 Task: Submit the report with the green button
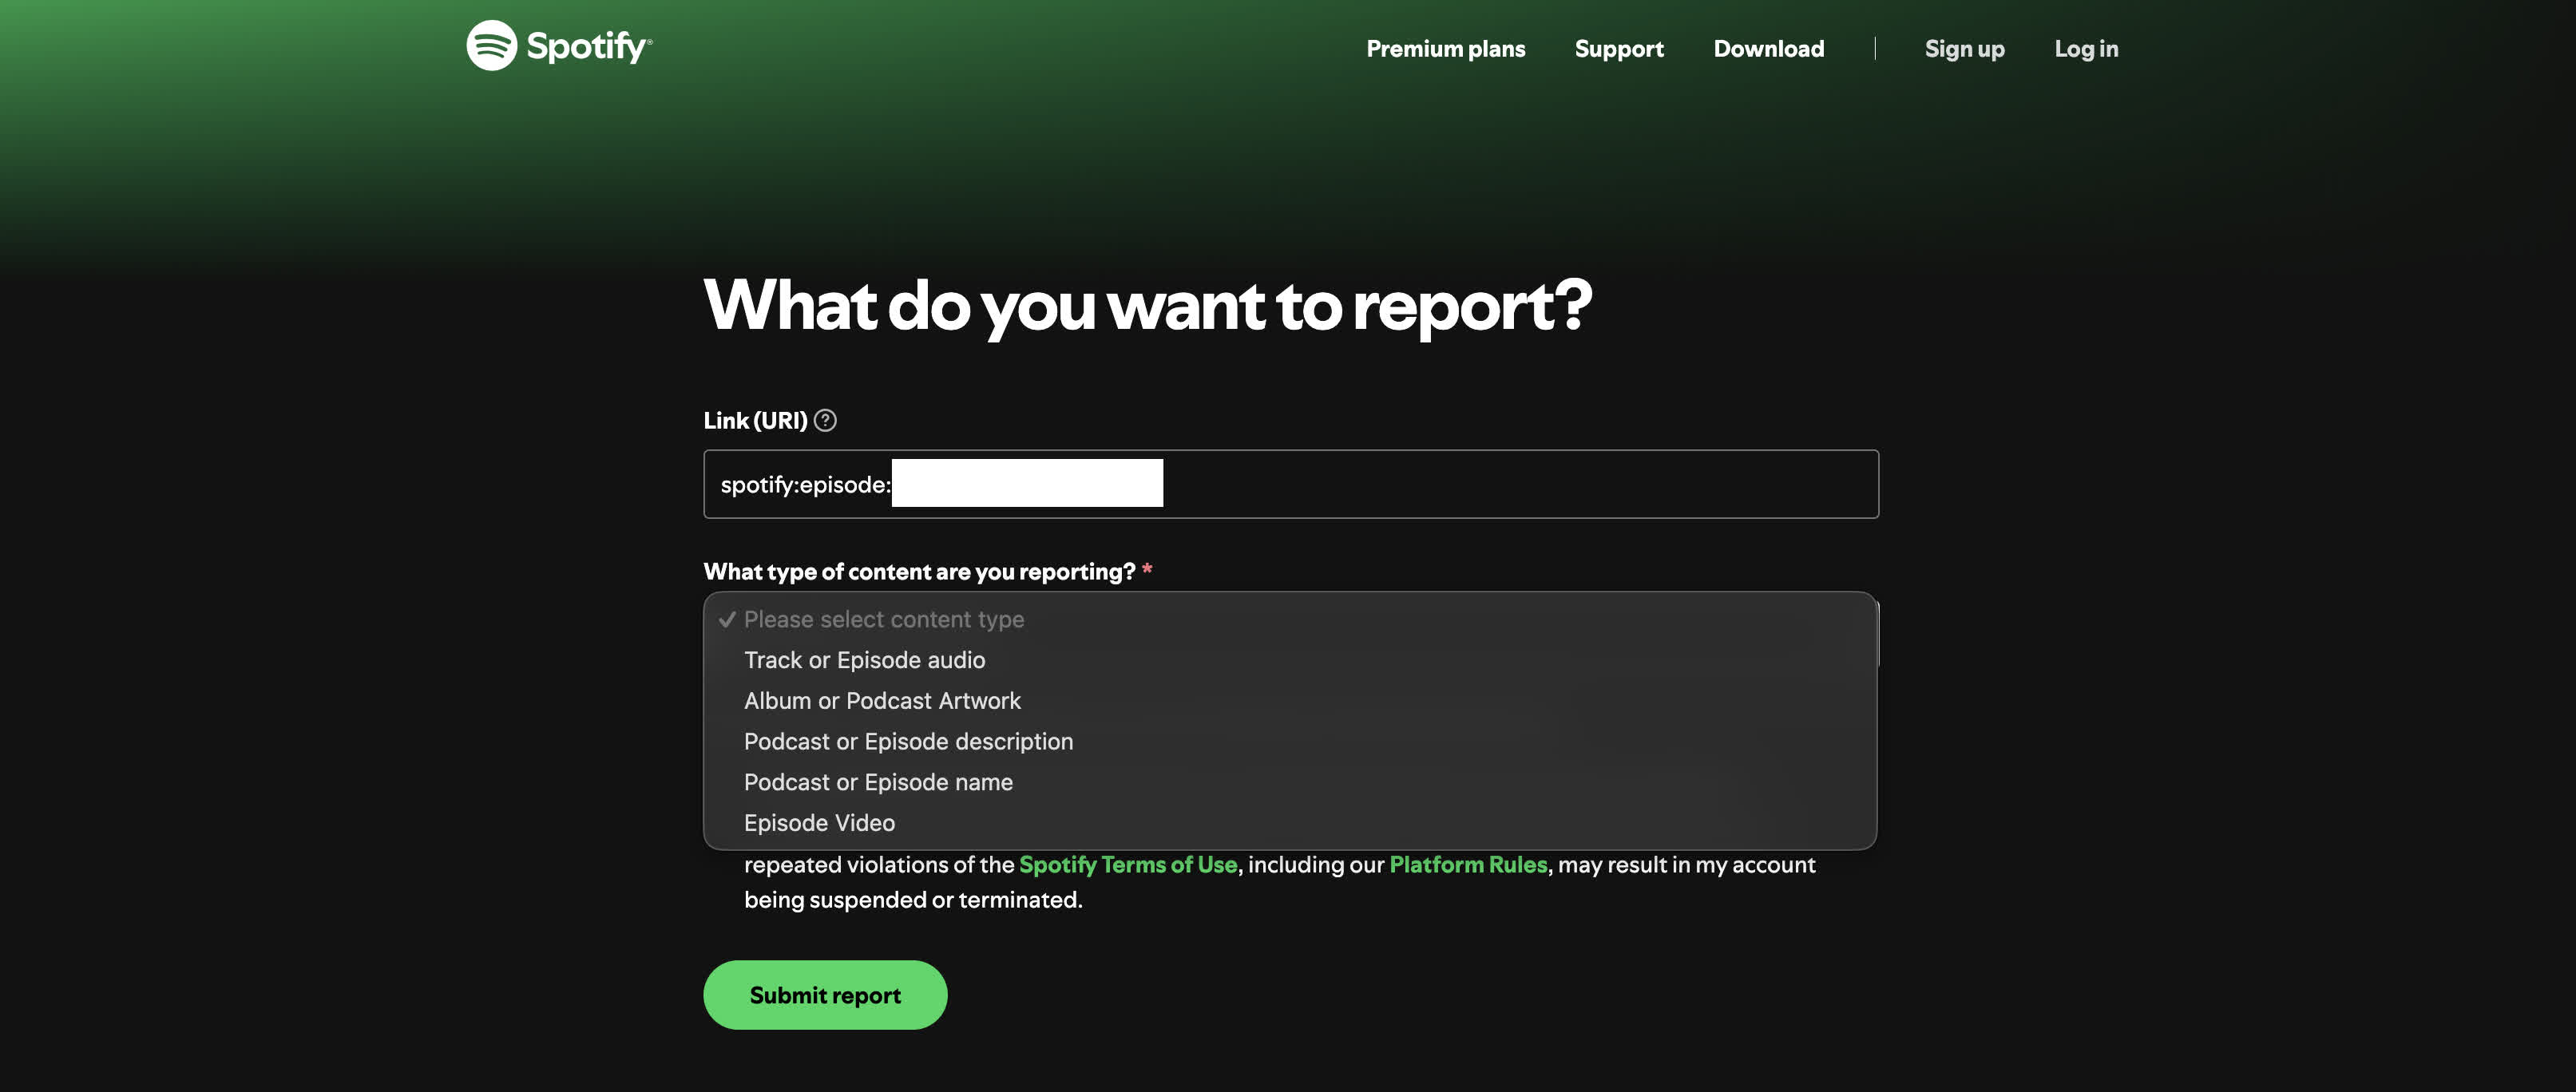[824, 994]
